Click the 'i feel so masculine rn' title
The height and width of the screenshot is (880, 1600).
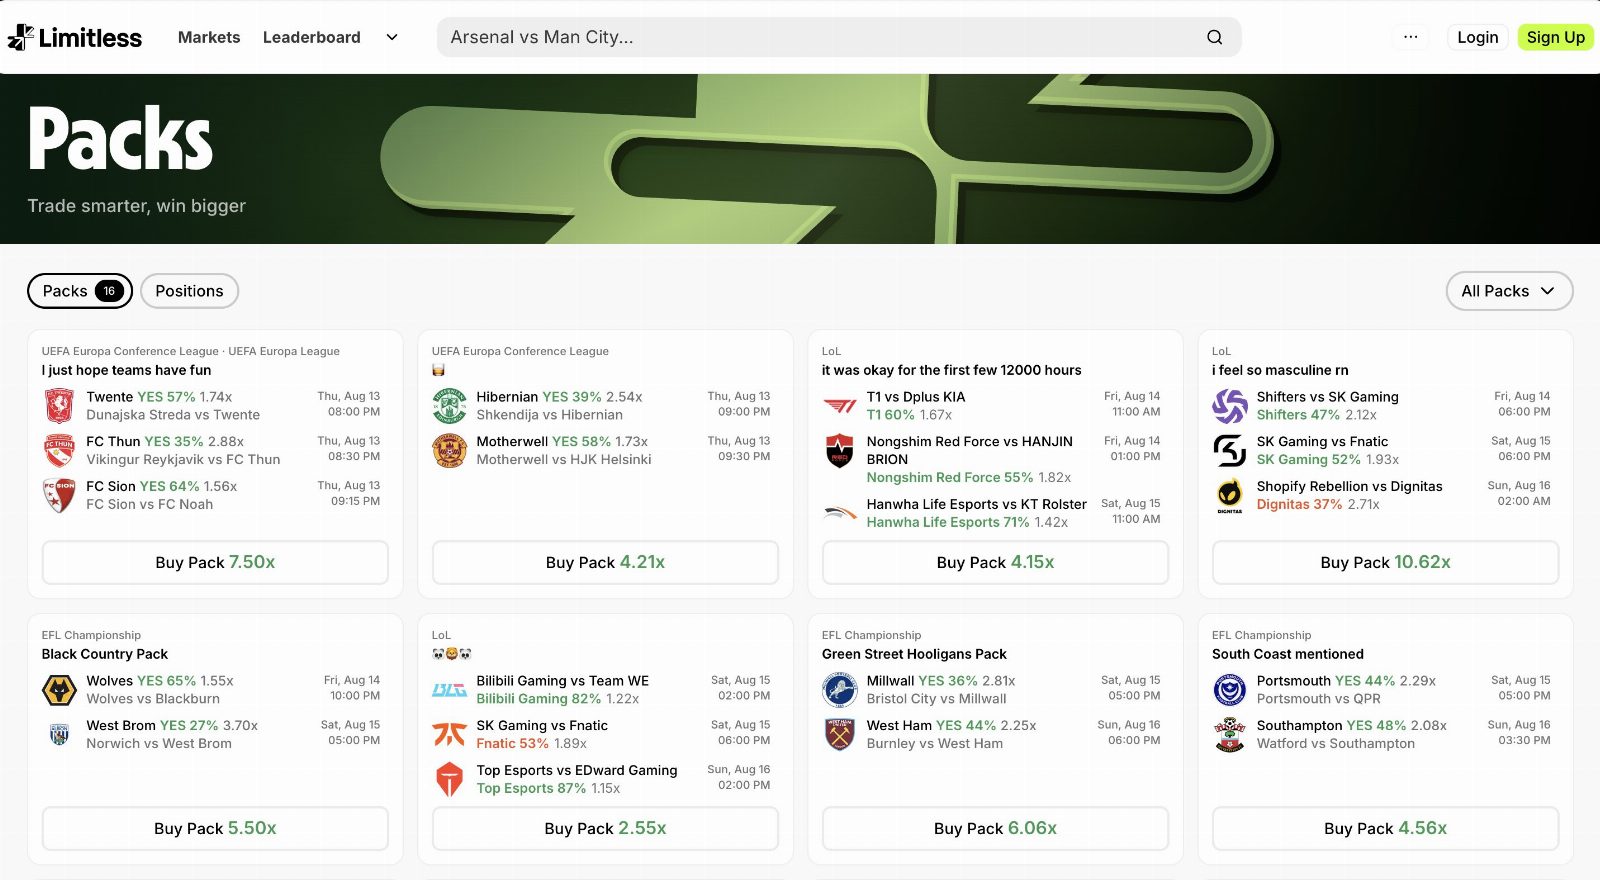[x=1280, y=370]
